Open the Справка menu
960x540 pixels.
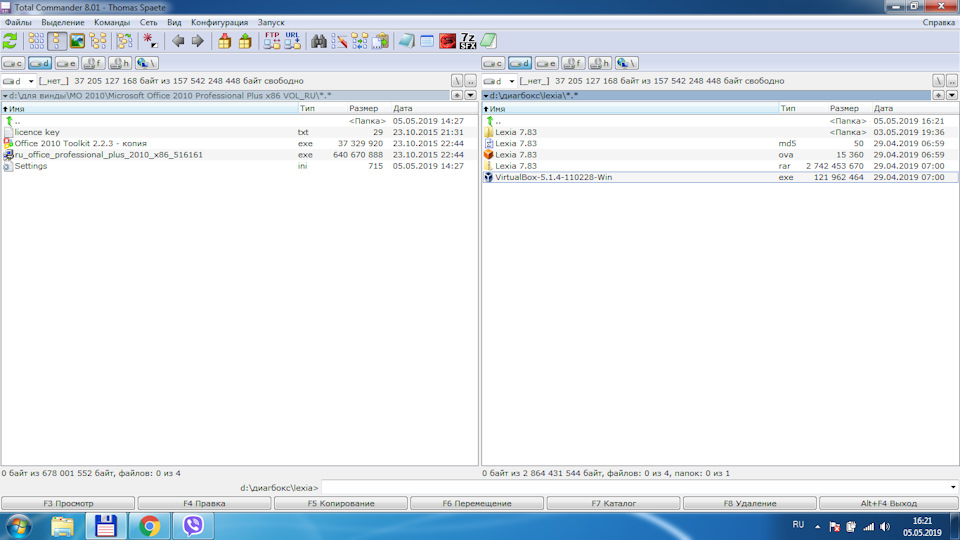(x=938, y=23)
